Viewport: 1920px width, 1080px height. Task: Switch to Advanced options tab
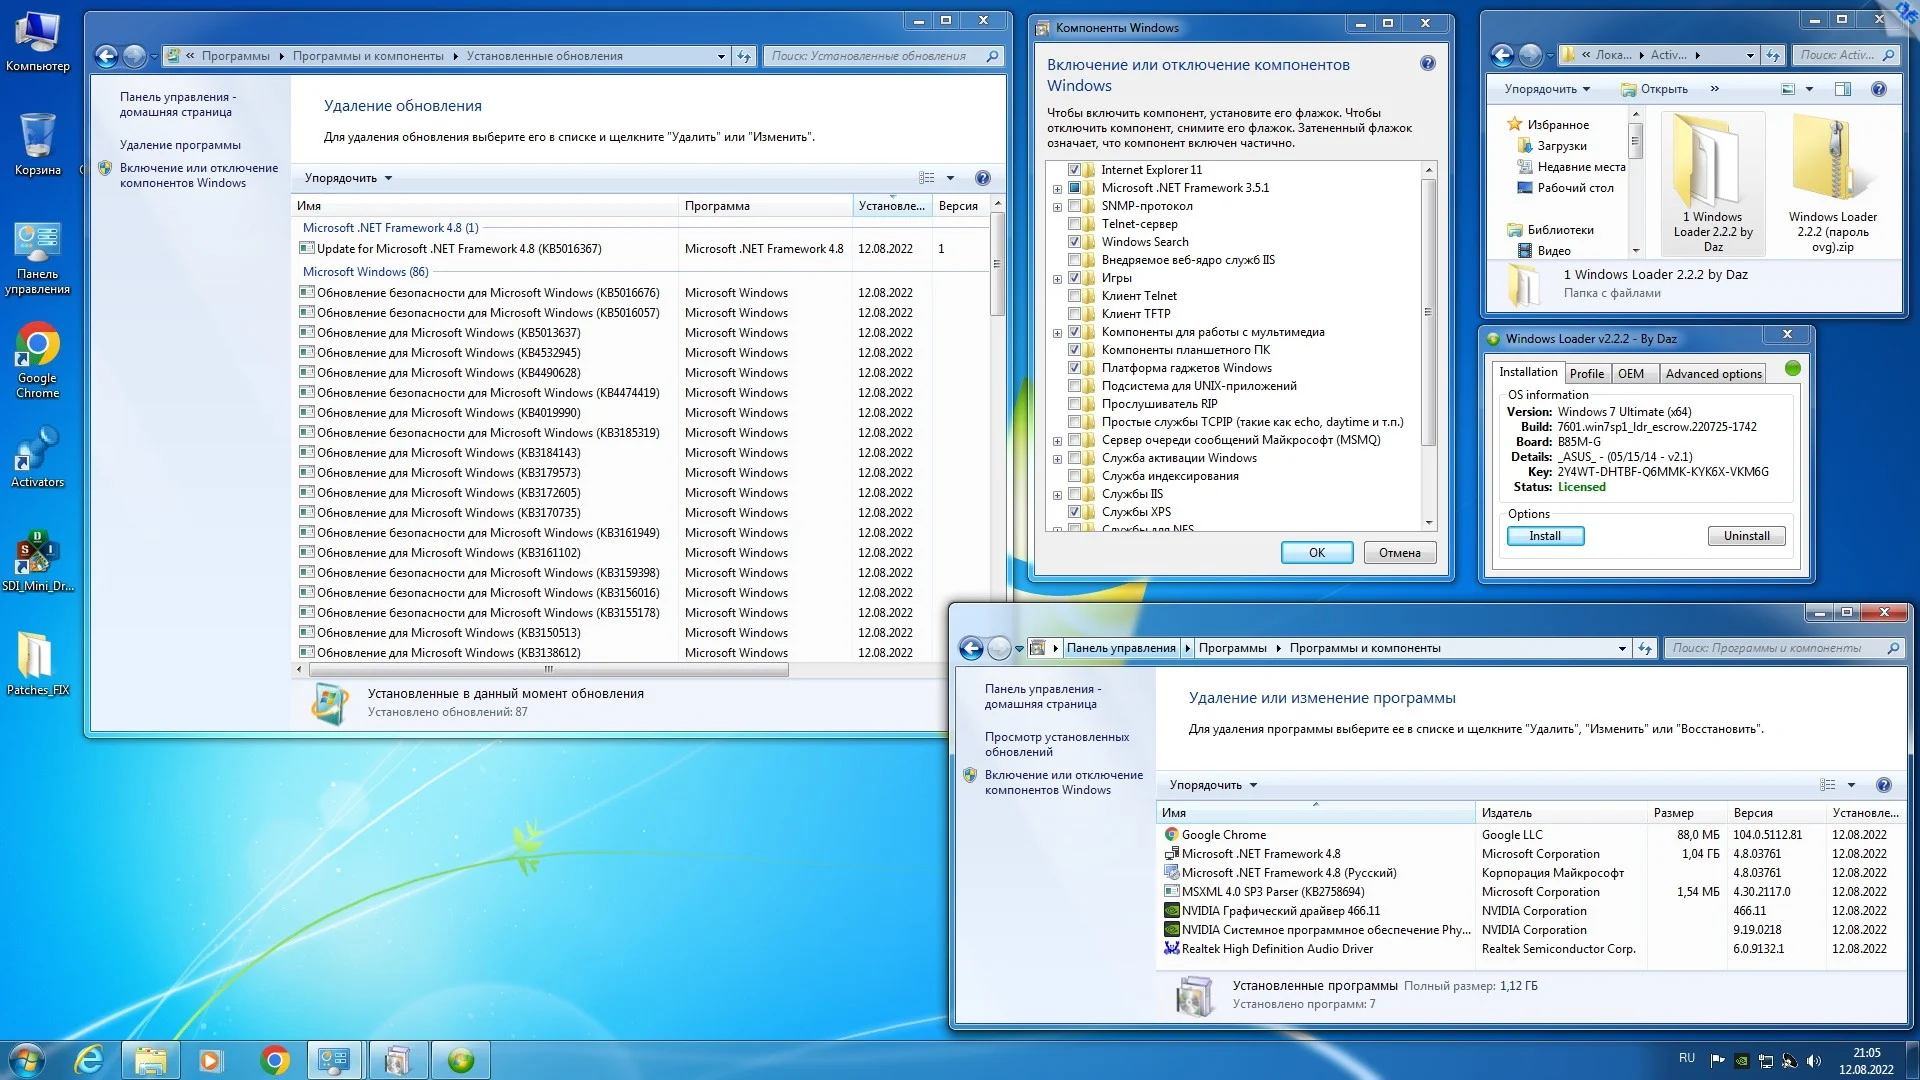tap(1713, 373)
